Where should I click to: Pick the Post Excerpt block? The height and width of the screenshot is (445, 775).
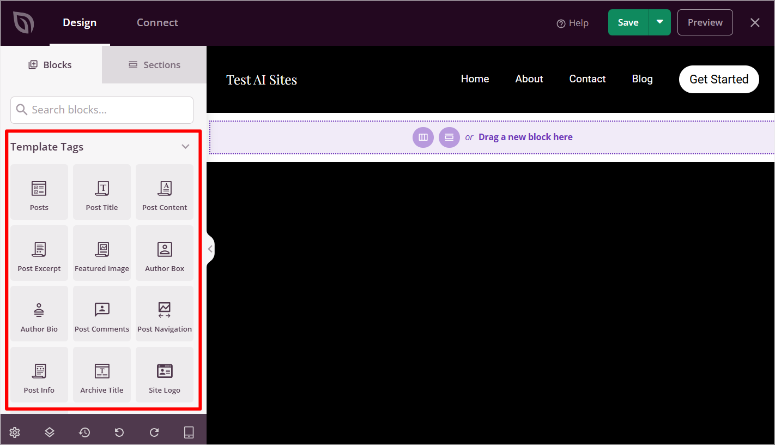[39, 253]
